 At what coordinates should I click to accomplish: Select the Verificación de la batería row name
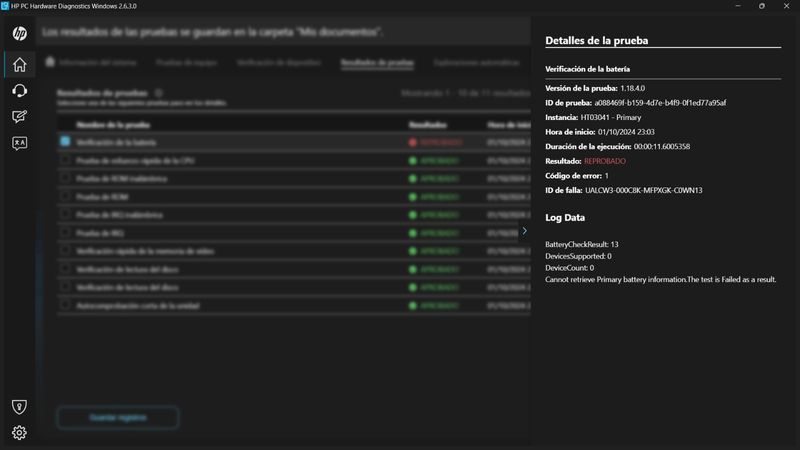coord(116,142)
